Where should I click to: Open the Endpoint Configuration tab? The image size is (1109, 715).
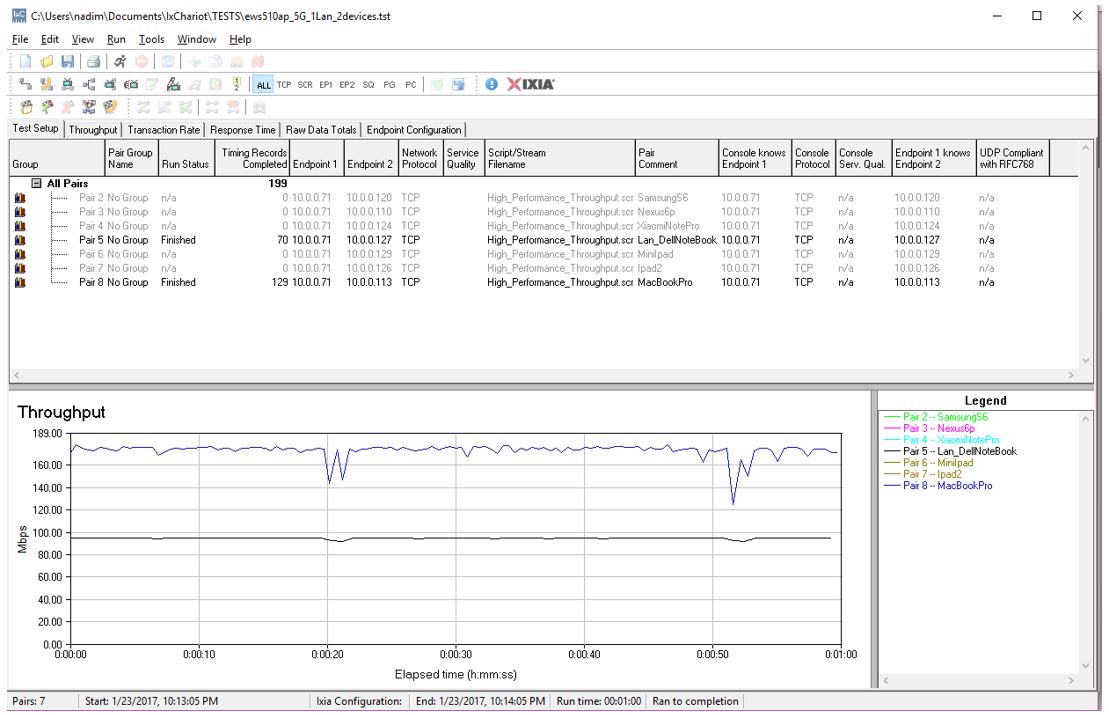(414, 130)
